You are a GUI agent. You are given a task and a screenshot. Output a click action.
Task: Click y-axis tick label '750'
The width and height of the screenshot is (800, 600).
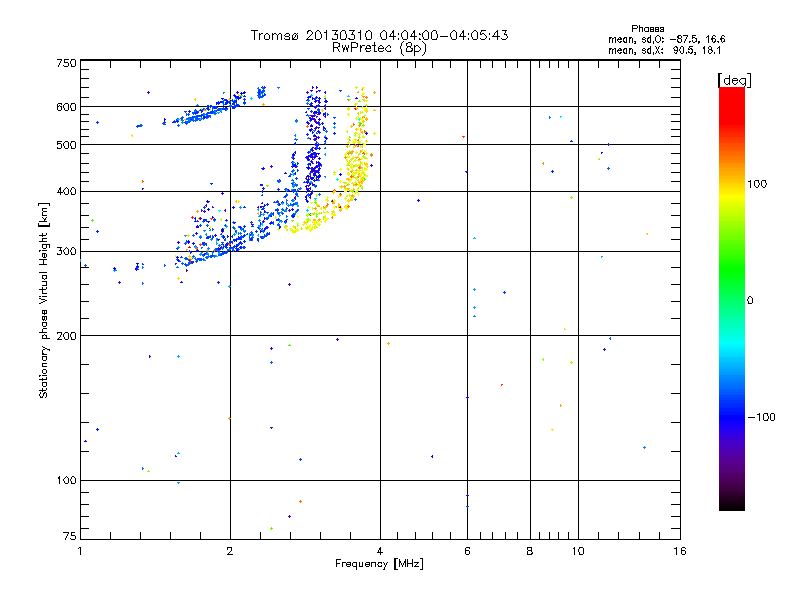(x=66, y=63)
